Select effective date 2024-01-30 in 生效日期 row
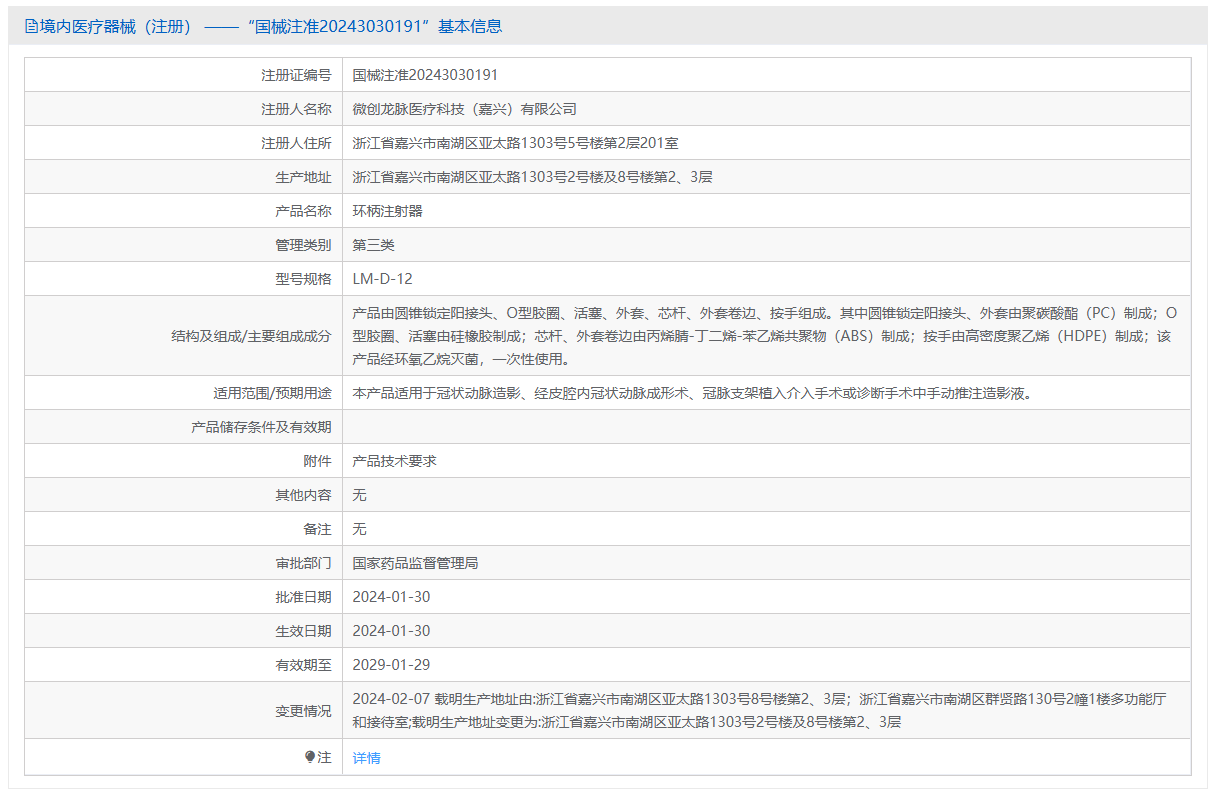 (391, 631)
